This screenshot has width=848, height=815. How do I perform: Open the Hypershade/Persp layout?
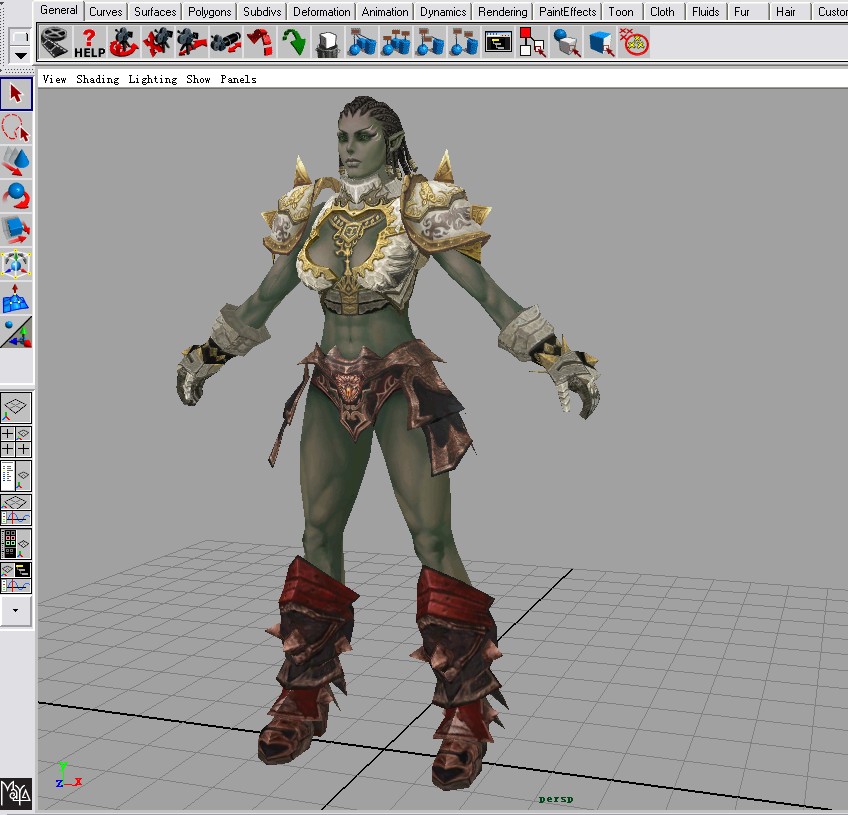(16, 544)
